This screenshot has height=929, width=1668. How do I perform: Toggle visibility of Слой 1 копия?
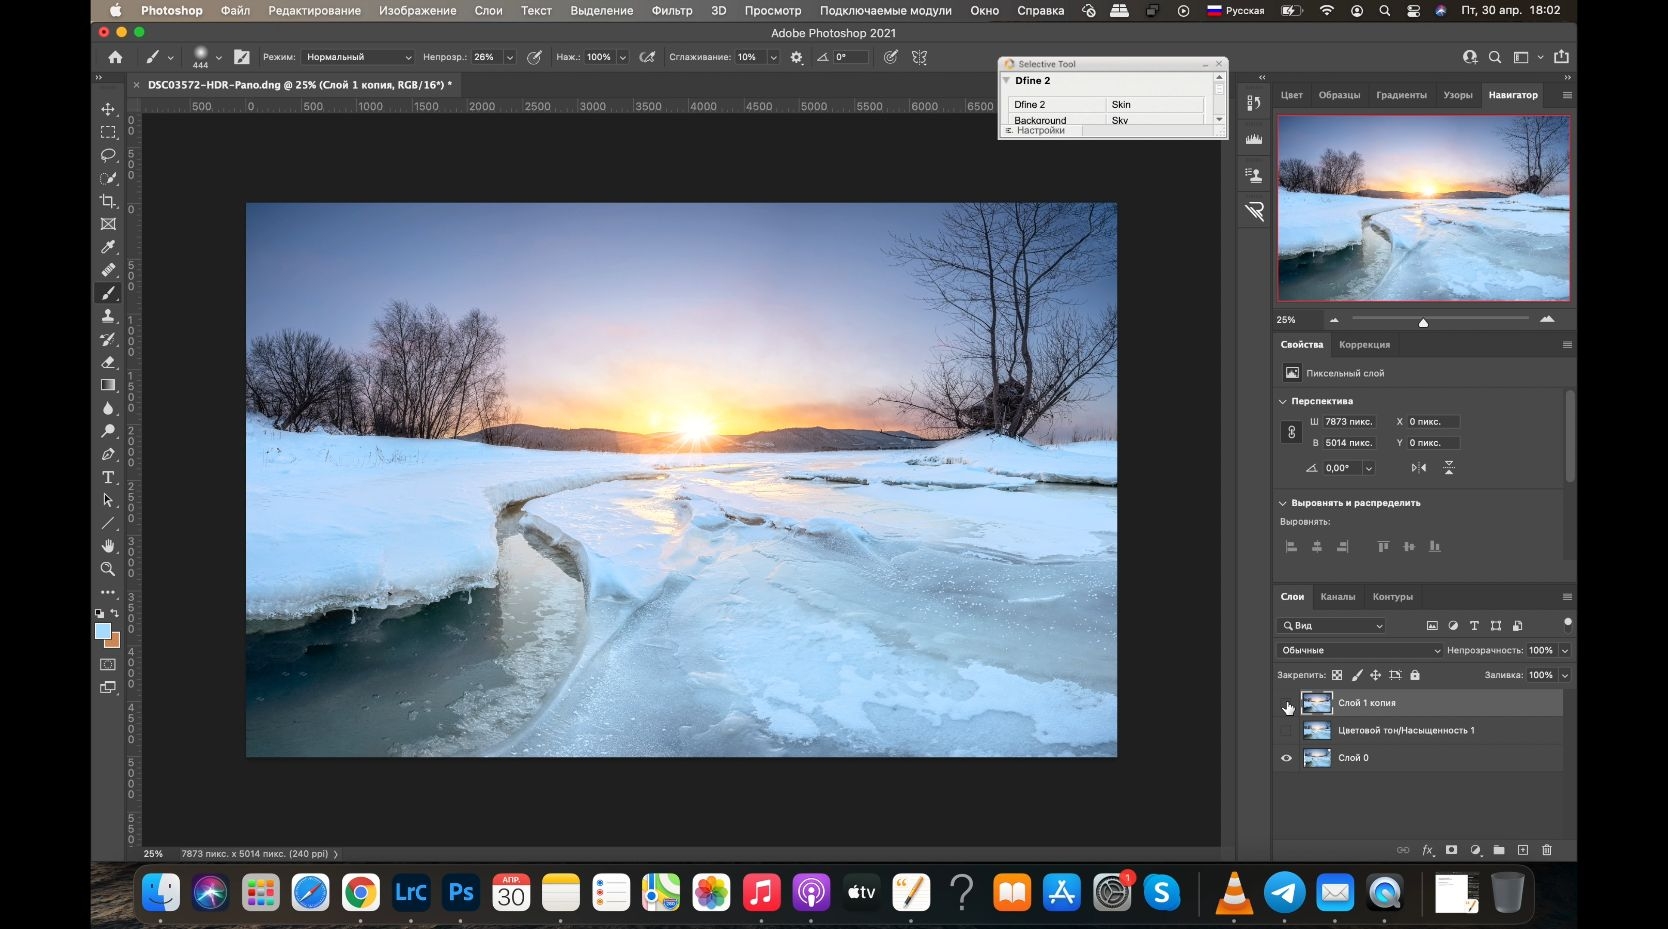[x=1287, y=703]
